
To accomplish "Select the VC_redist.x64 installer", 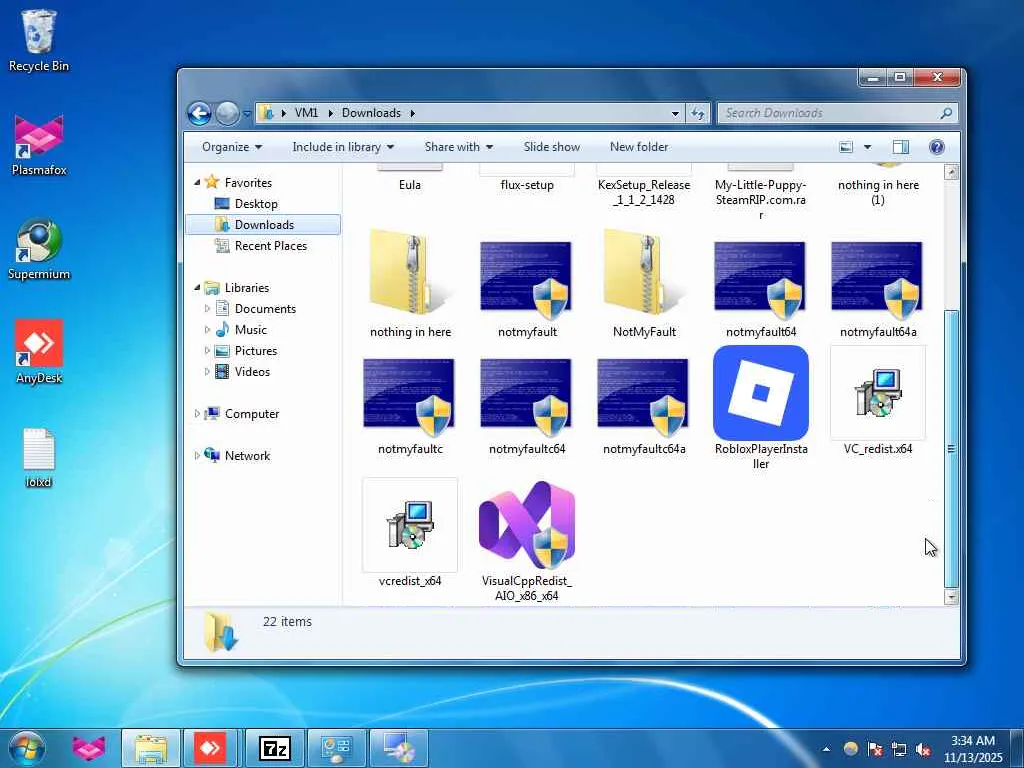I will (878, 401).
